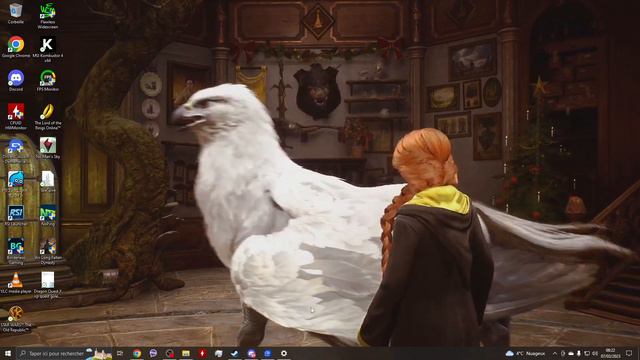Open the Corbeille recycle bin icon
640x360 pixels.
point(16,13)
